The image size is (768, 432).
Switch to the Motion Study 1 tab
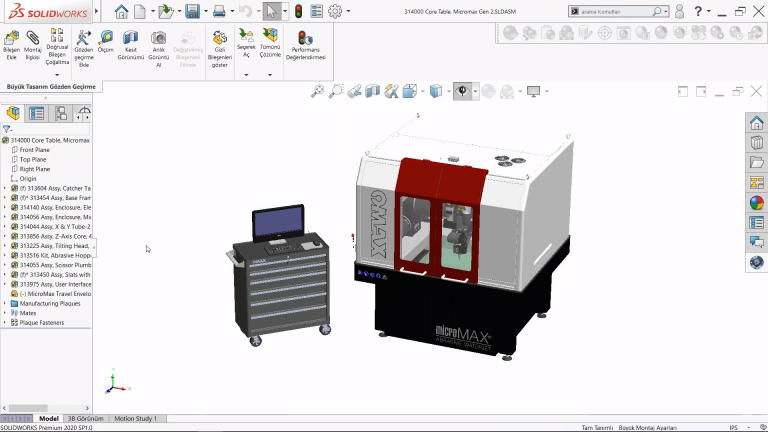[x=135, y=418]
